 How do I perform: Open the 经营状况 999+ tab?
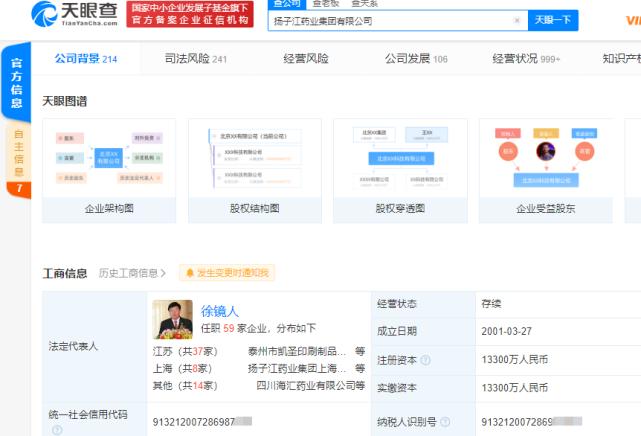click(x=526, y=59)
